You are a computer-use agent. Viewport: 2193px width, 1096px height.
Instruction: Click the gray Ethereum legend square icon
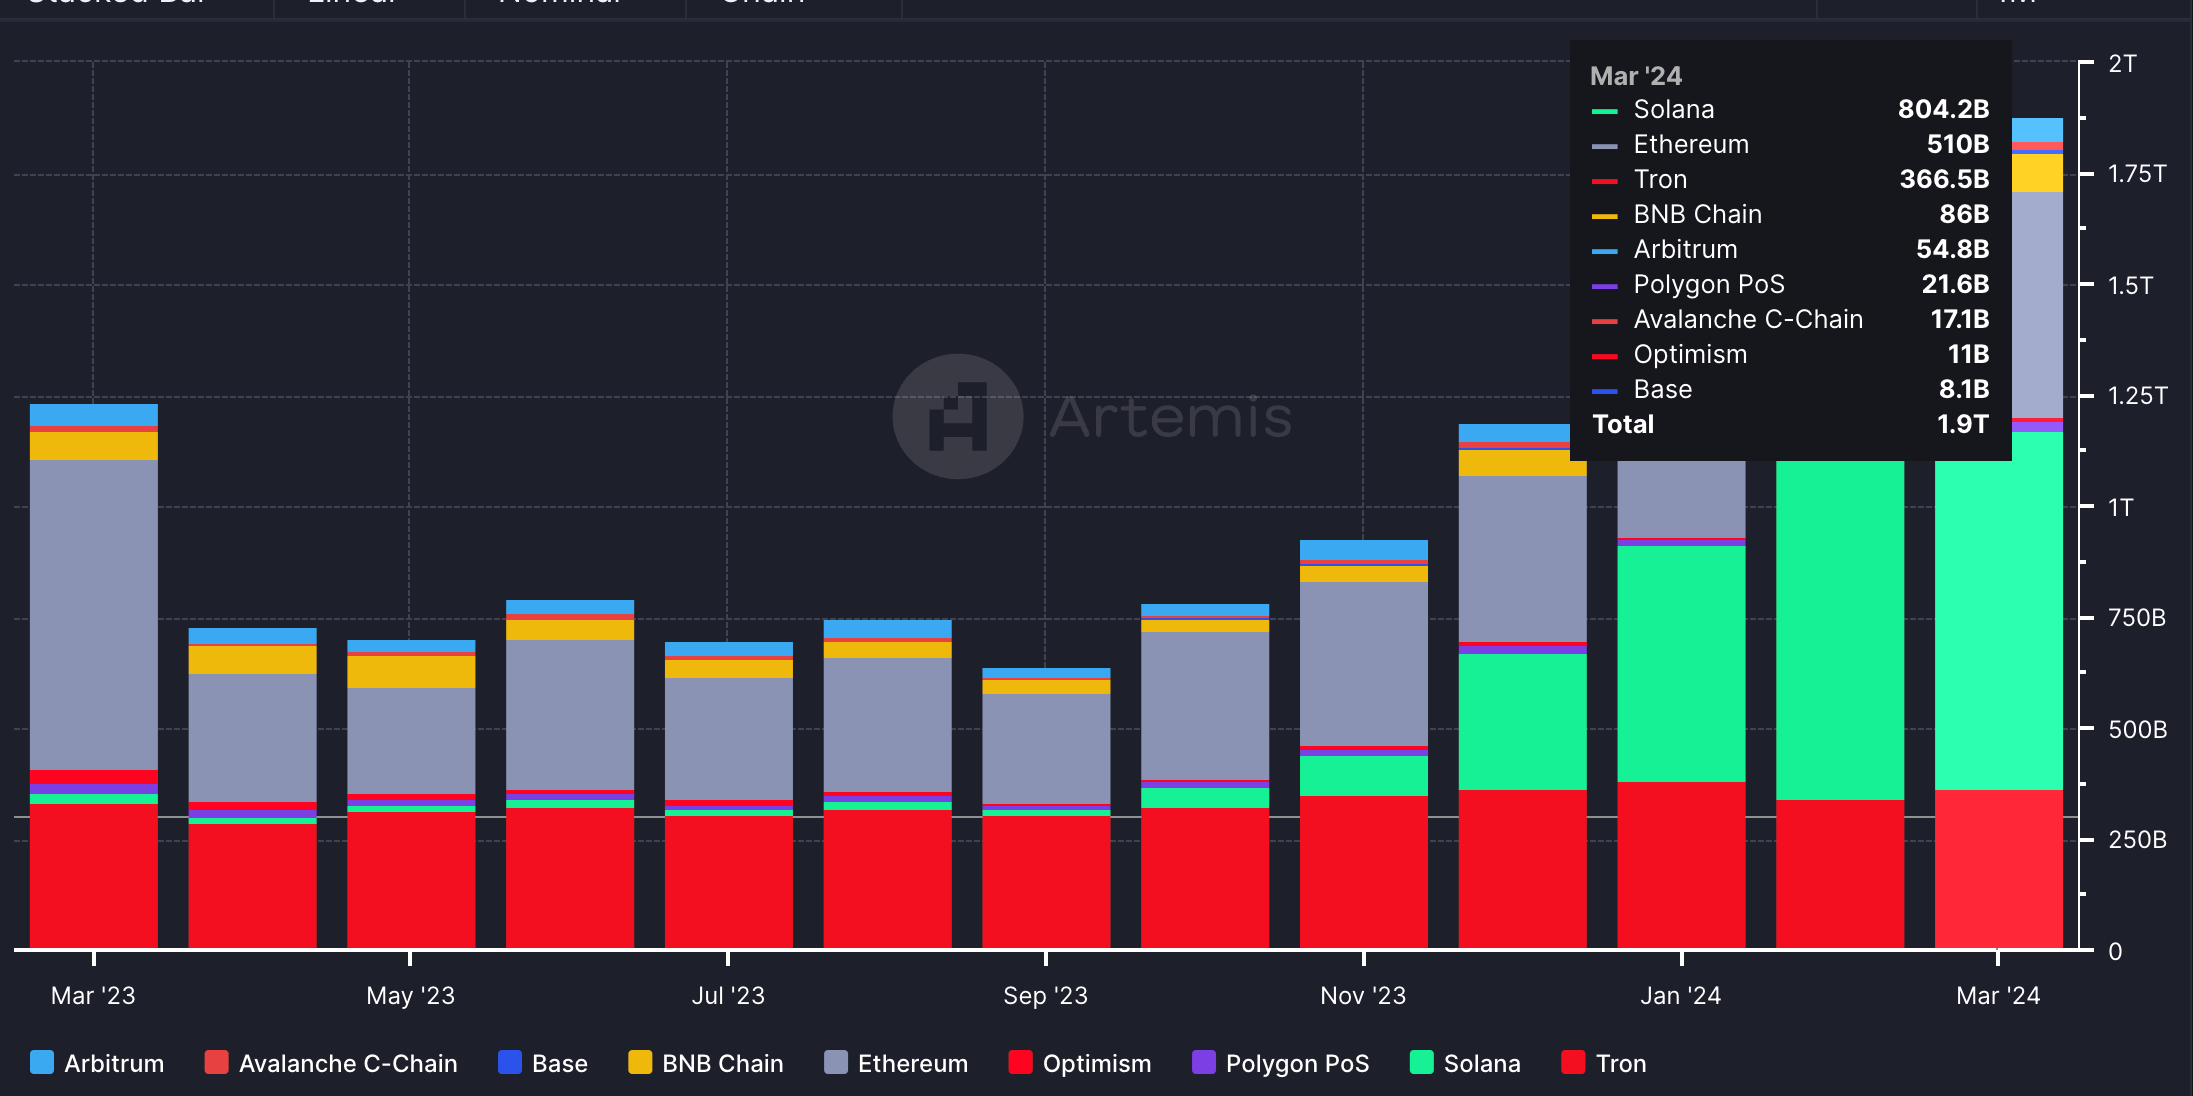pos(836,1062)
